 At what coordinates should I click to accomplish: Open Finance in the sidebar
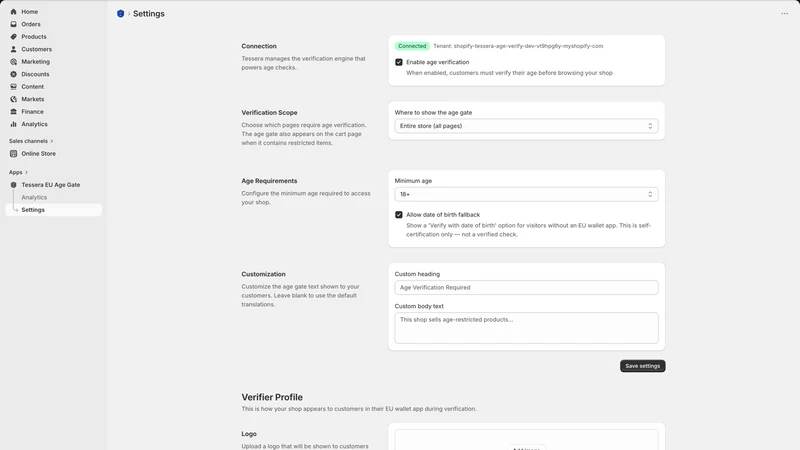click(54, 112)
